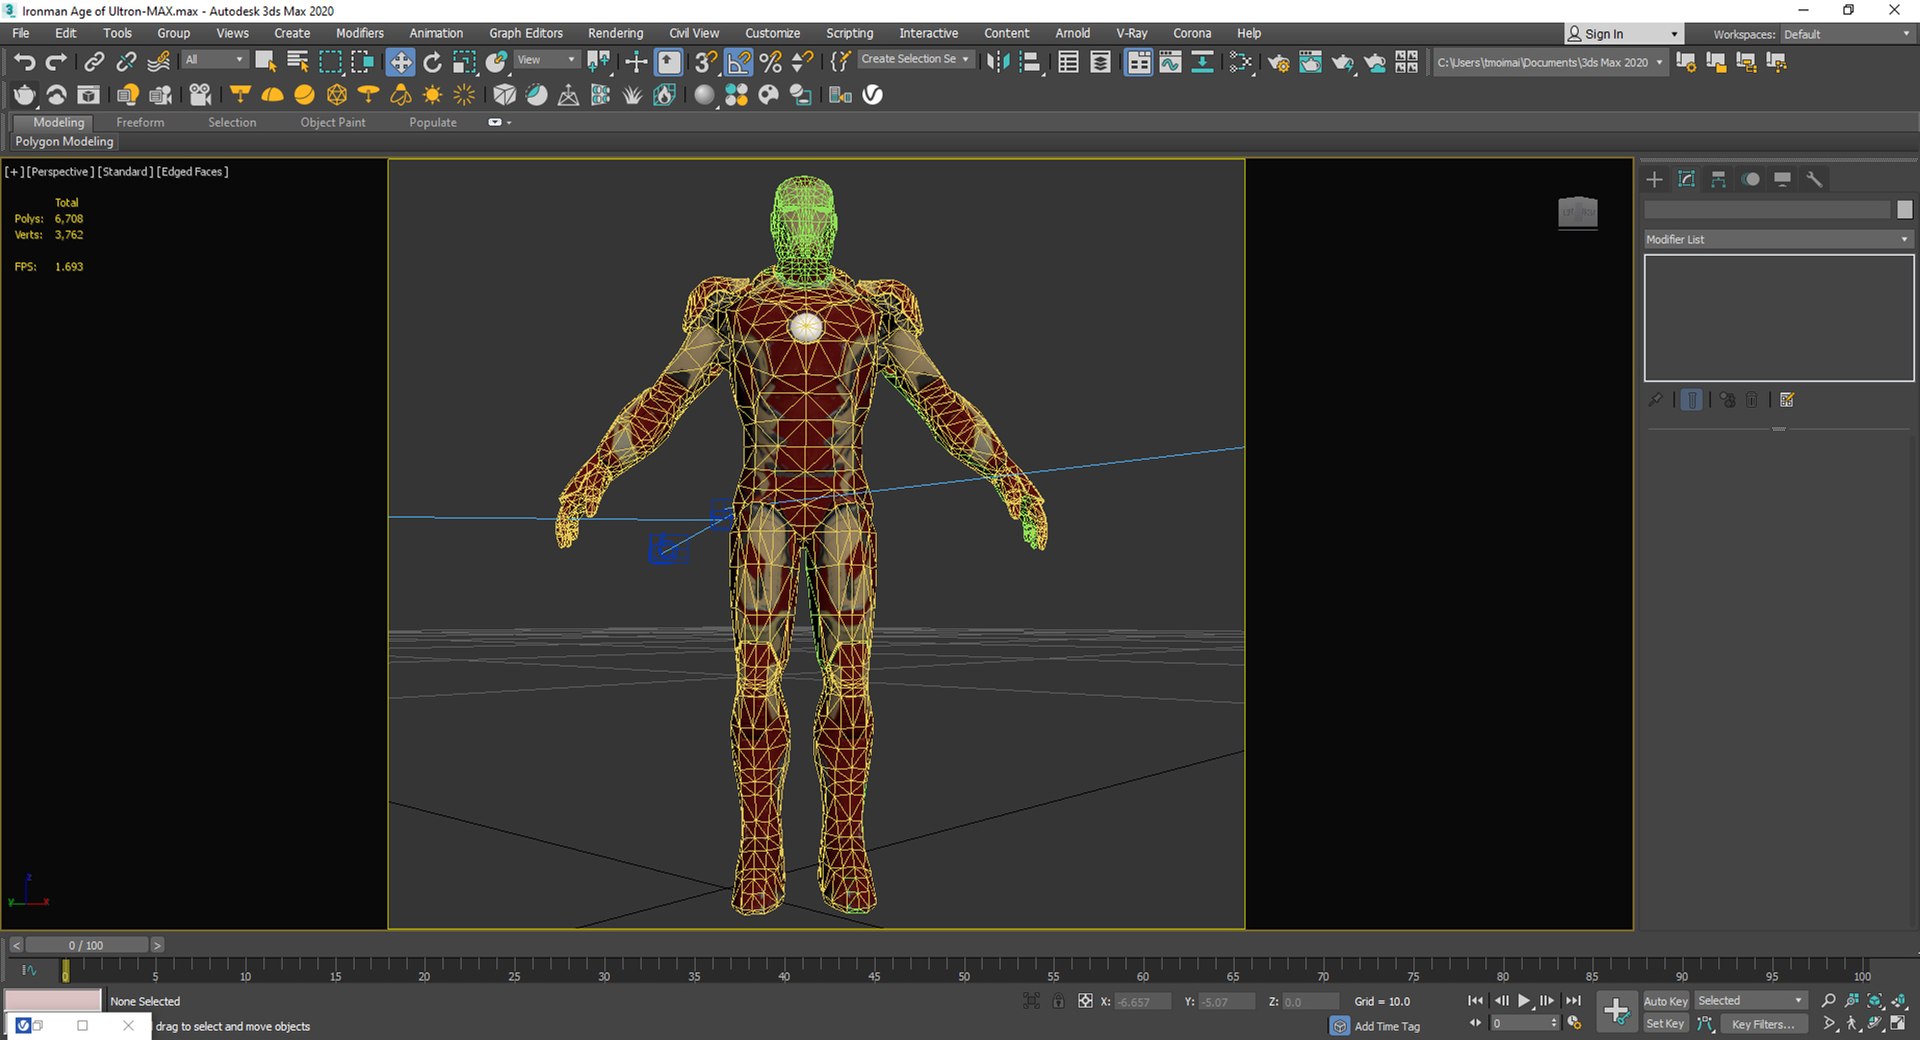Click the Go to End playback button

1573,1001
